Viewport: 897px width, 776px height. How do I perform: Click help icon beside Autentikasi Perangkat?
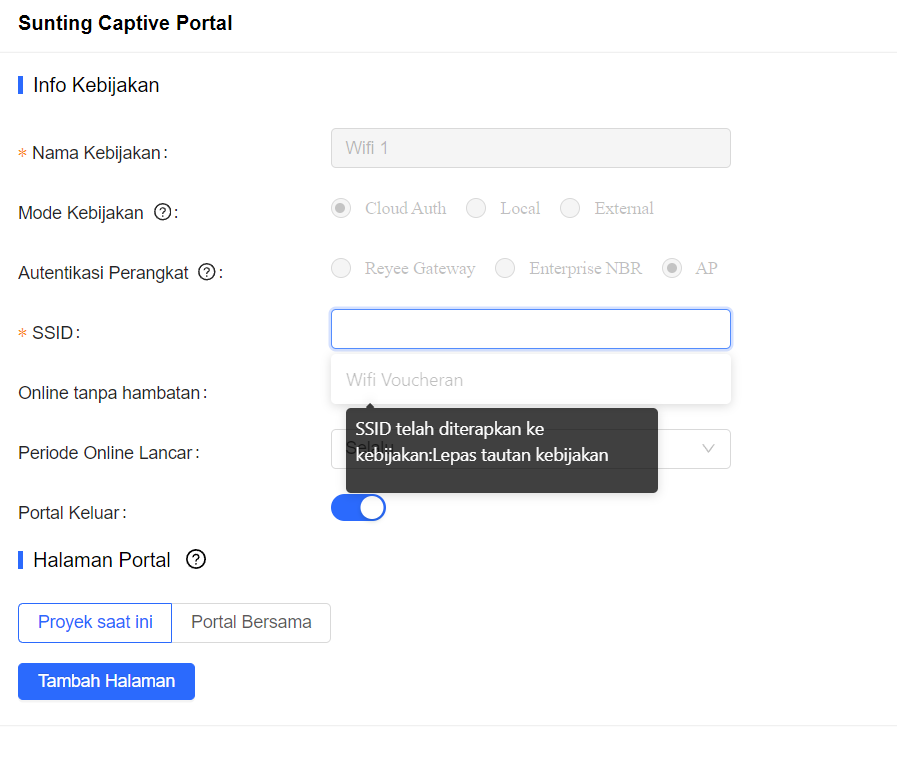[207, 272]
